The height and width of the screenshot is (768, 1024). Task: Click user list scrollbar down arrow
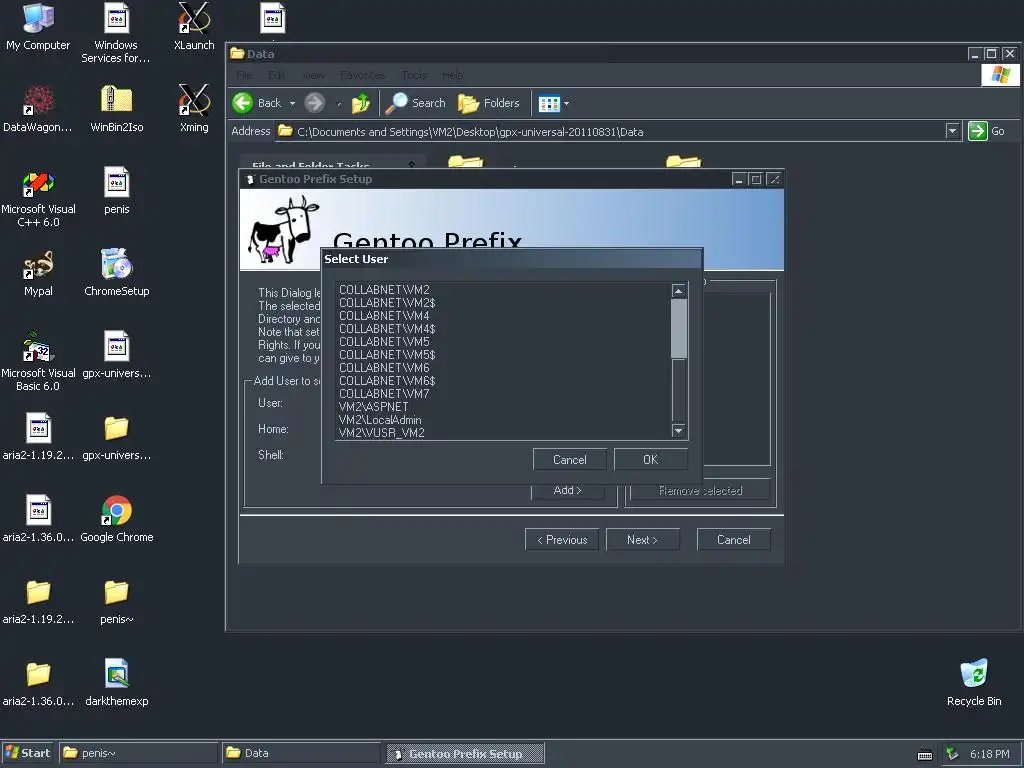pos(679,430)
